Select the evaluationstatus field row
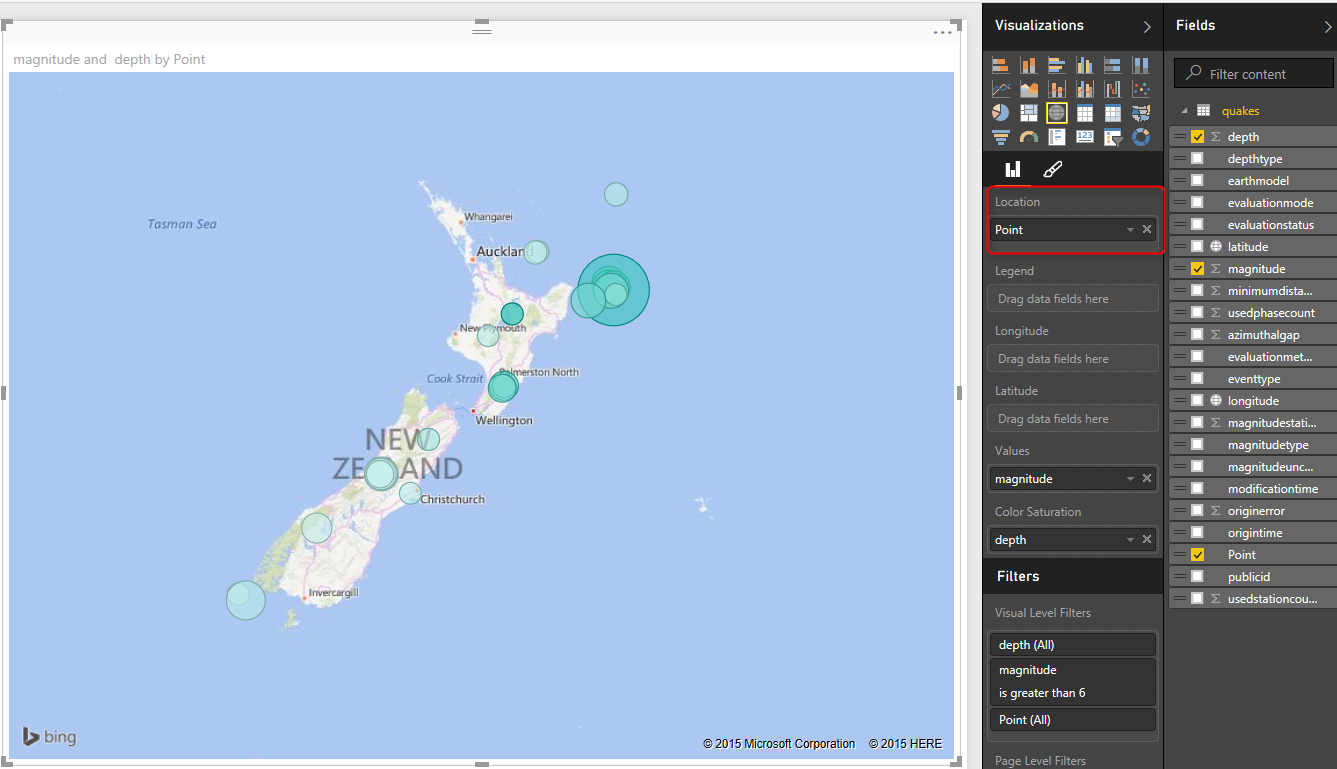Image resolution: width=1337 pixels, height=769 pixels. (1252, 225)
